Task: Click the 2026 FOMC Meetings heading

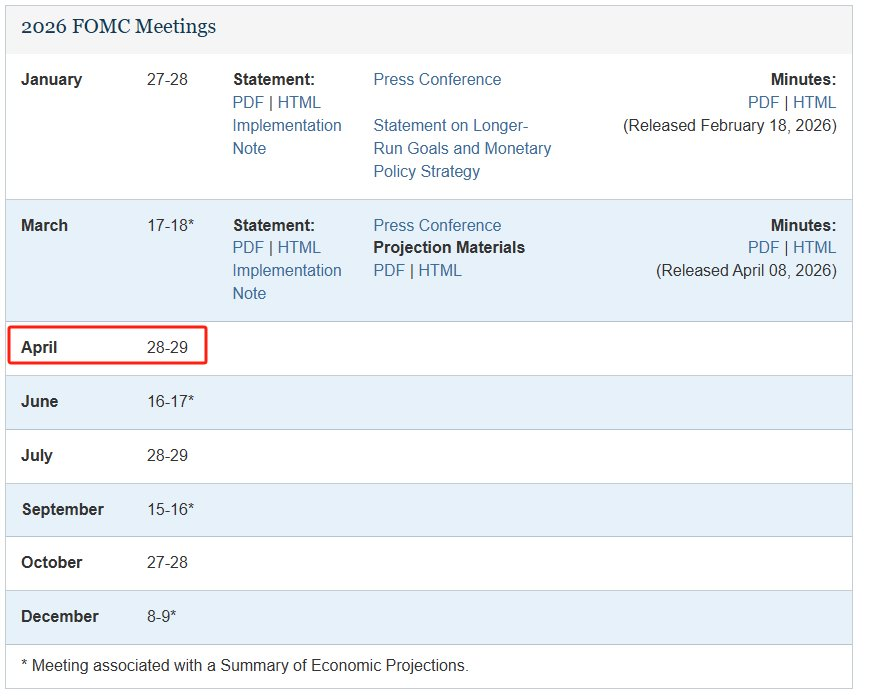Action: click(x=118, y=27)
